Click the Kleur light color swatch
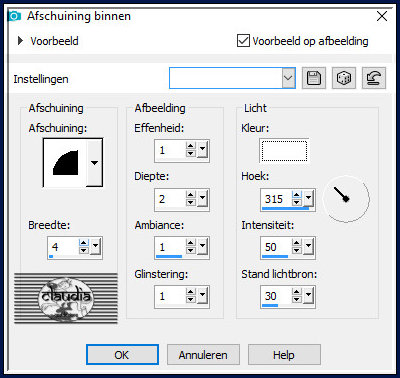 pyautogui.click(x=284, y=151)
